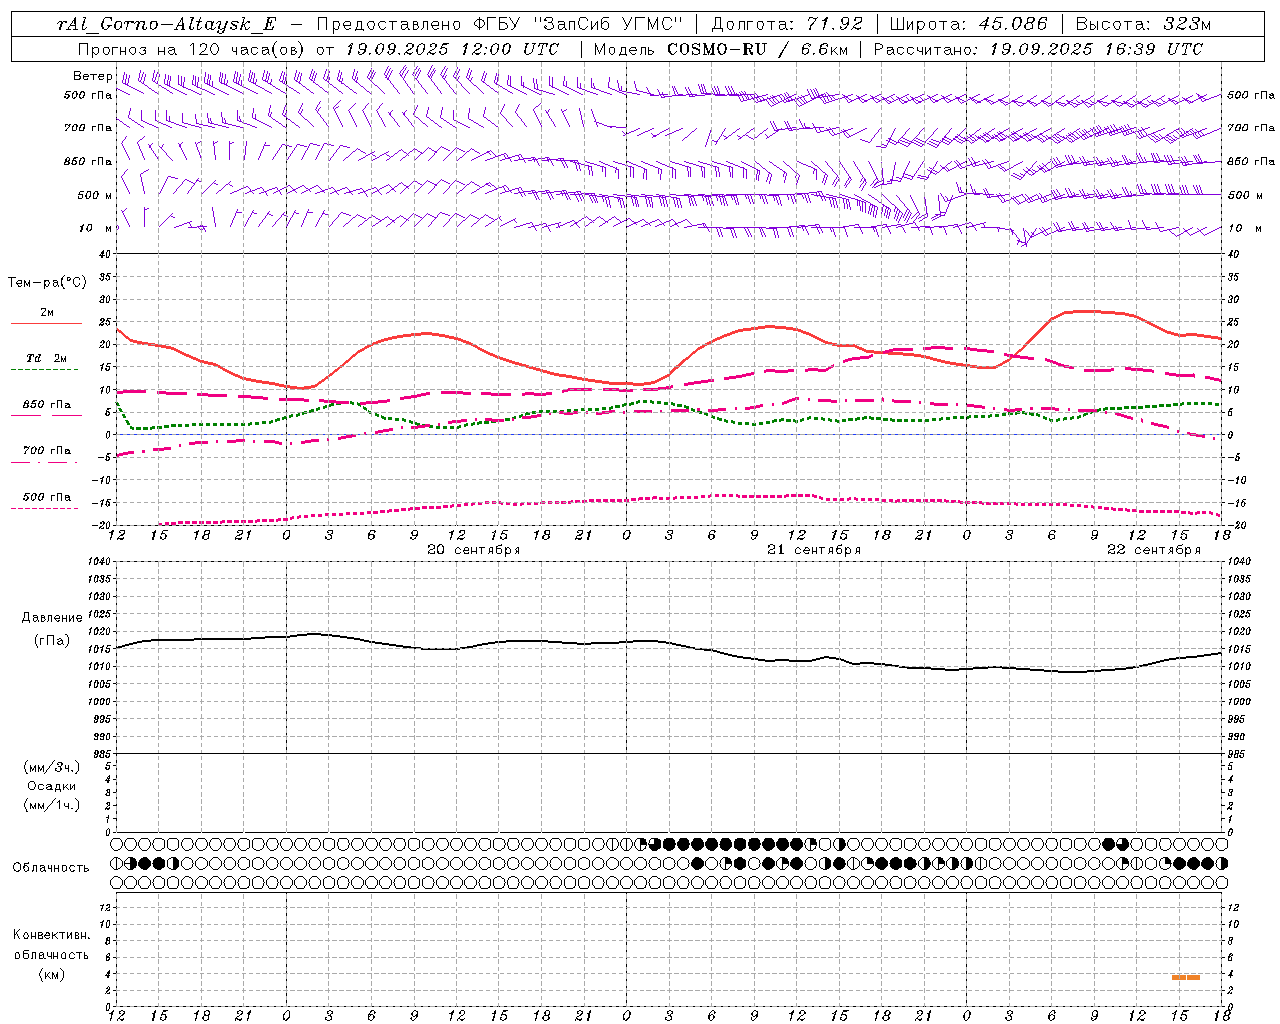
Task: Click the '20 сентября' date label
Action: [474, 550]
